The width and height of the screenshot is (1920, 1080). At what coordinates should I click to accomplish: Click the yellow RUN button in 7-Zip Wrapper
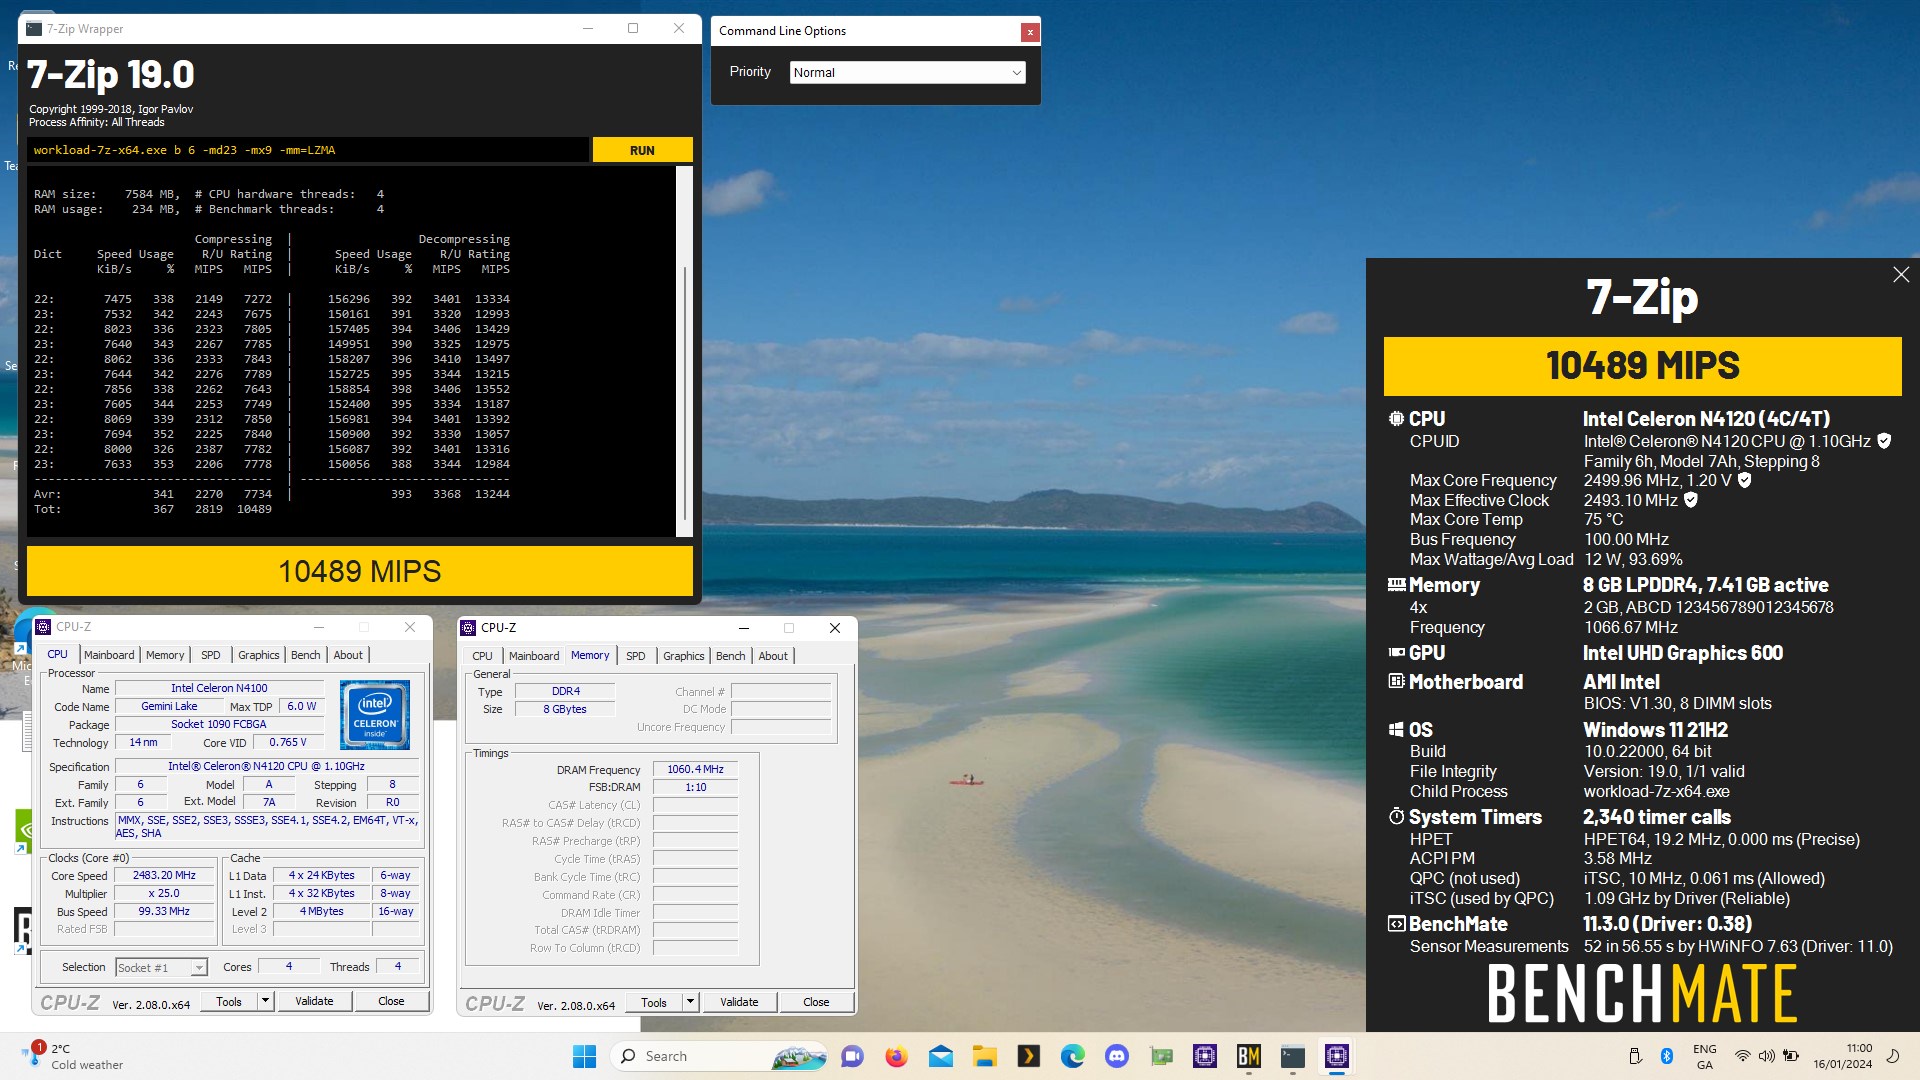pyautogui.click(x=642, y=150)
